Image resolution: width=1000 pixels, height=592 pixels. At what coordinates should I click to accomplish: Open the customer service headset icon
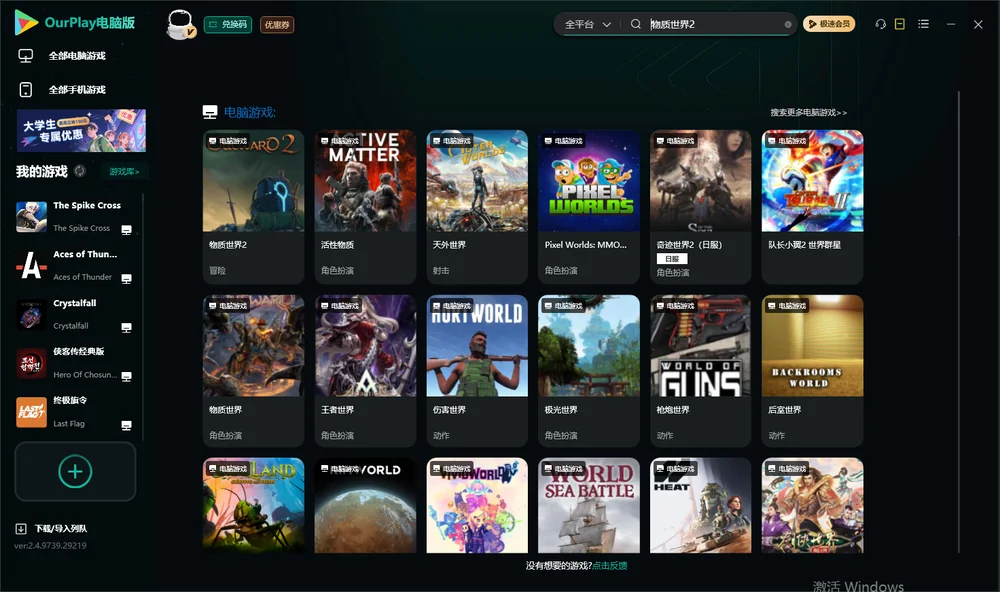(881, 24)
